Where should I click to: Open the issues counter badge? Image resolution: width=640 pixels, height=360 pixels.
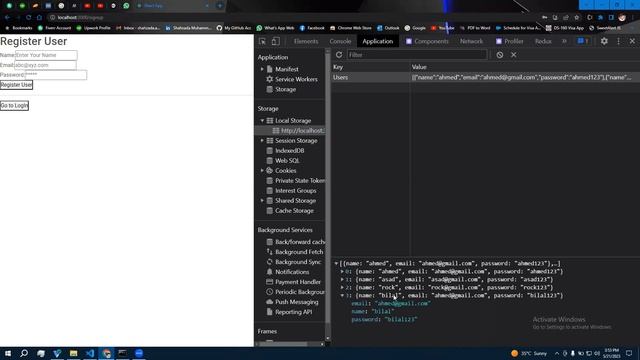tap(583, 41)
